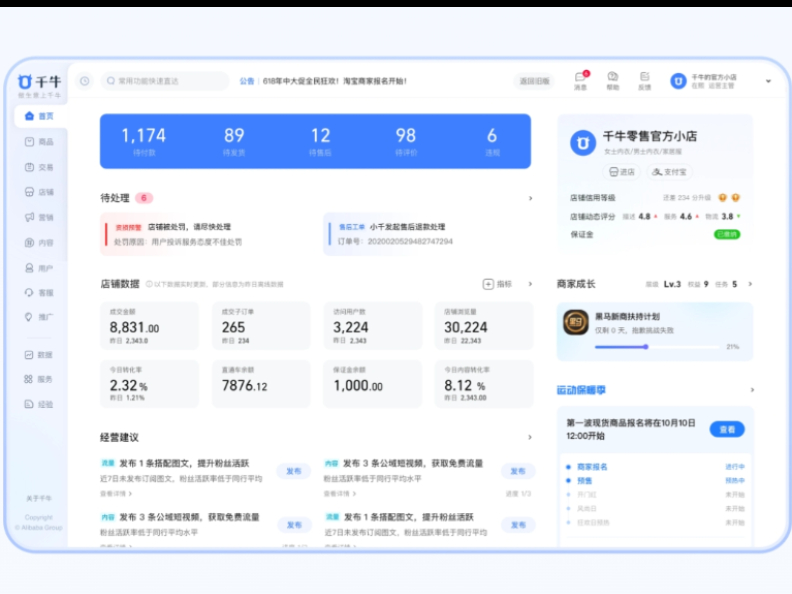This screenshot has width=792, height=594.
Task: Open 查看详情 under first 搭配图文 suggestion
Action: click(x=116, y=493)
